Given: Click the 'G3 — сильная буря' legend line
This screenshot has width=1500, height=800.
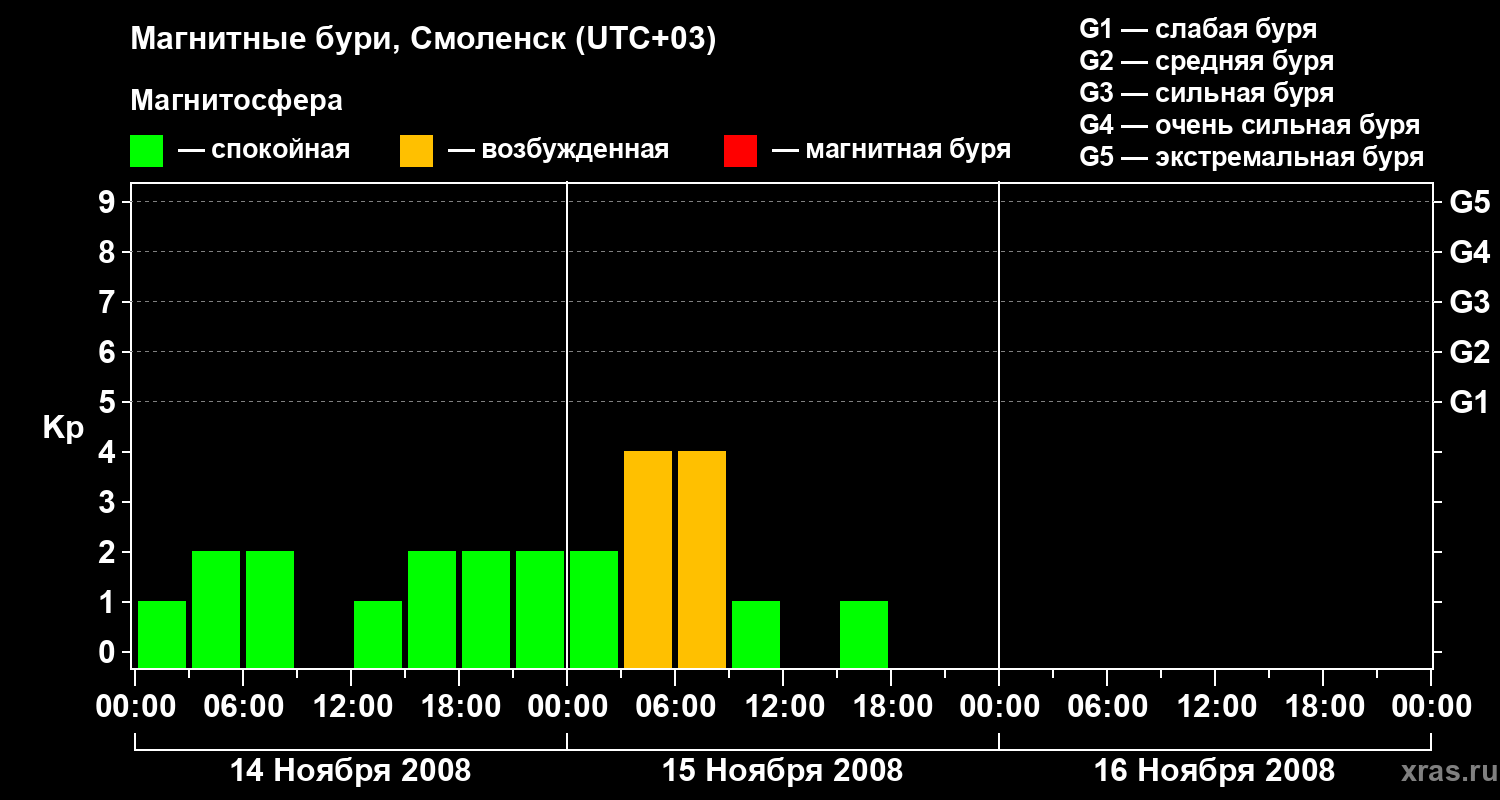Looking at the screenshot, I should pos(1207,93).
